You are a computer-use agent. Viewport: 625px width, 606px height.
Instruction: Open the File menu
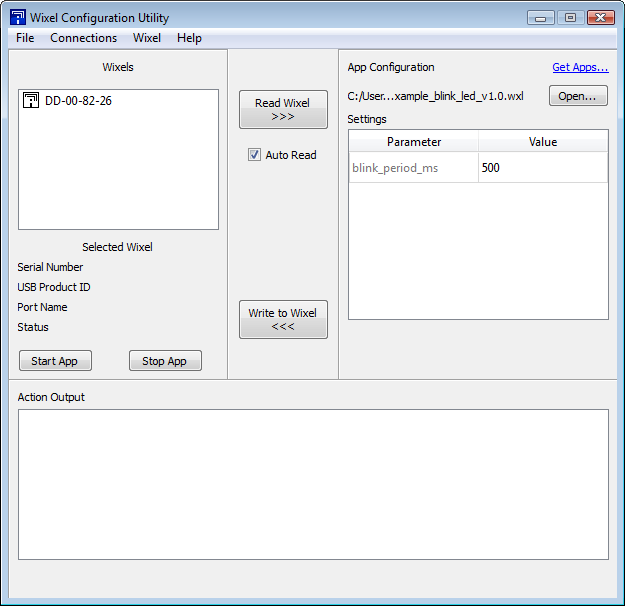point(25,38)
